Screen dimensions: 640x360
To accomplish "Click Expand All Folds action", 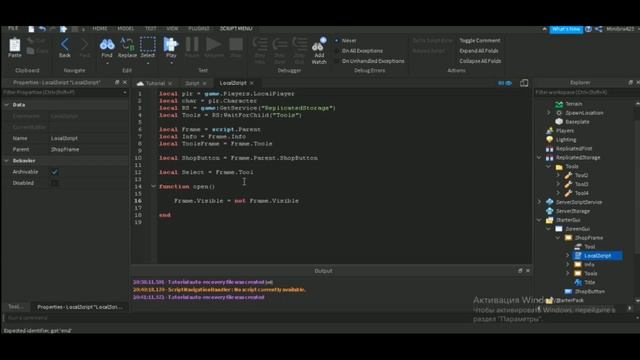I will 479,51.
